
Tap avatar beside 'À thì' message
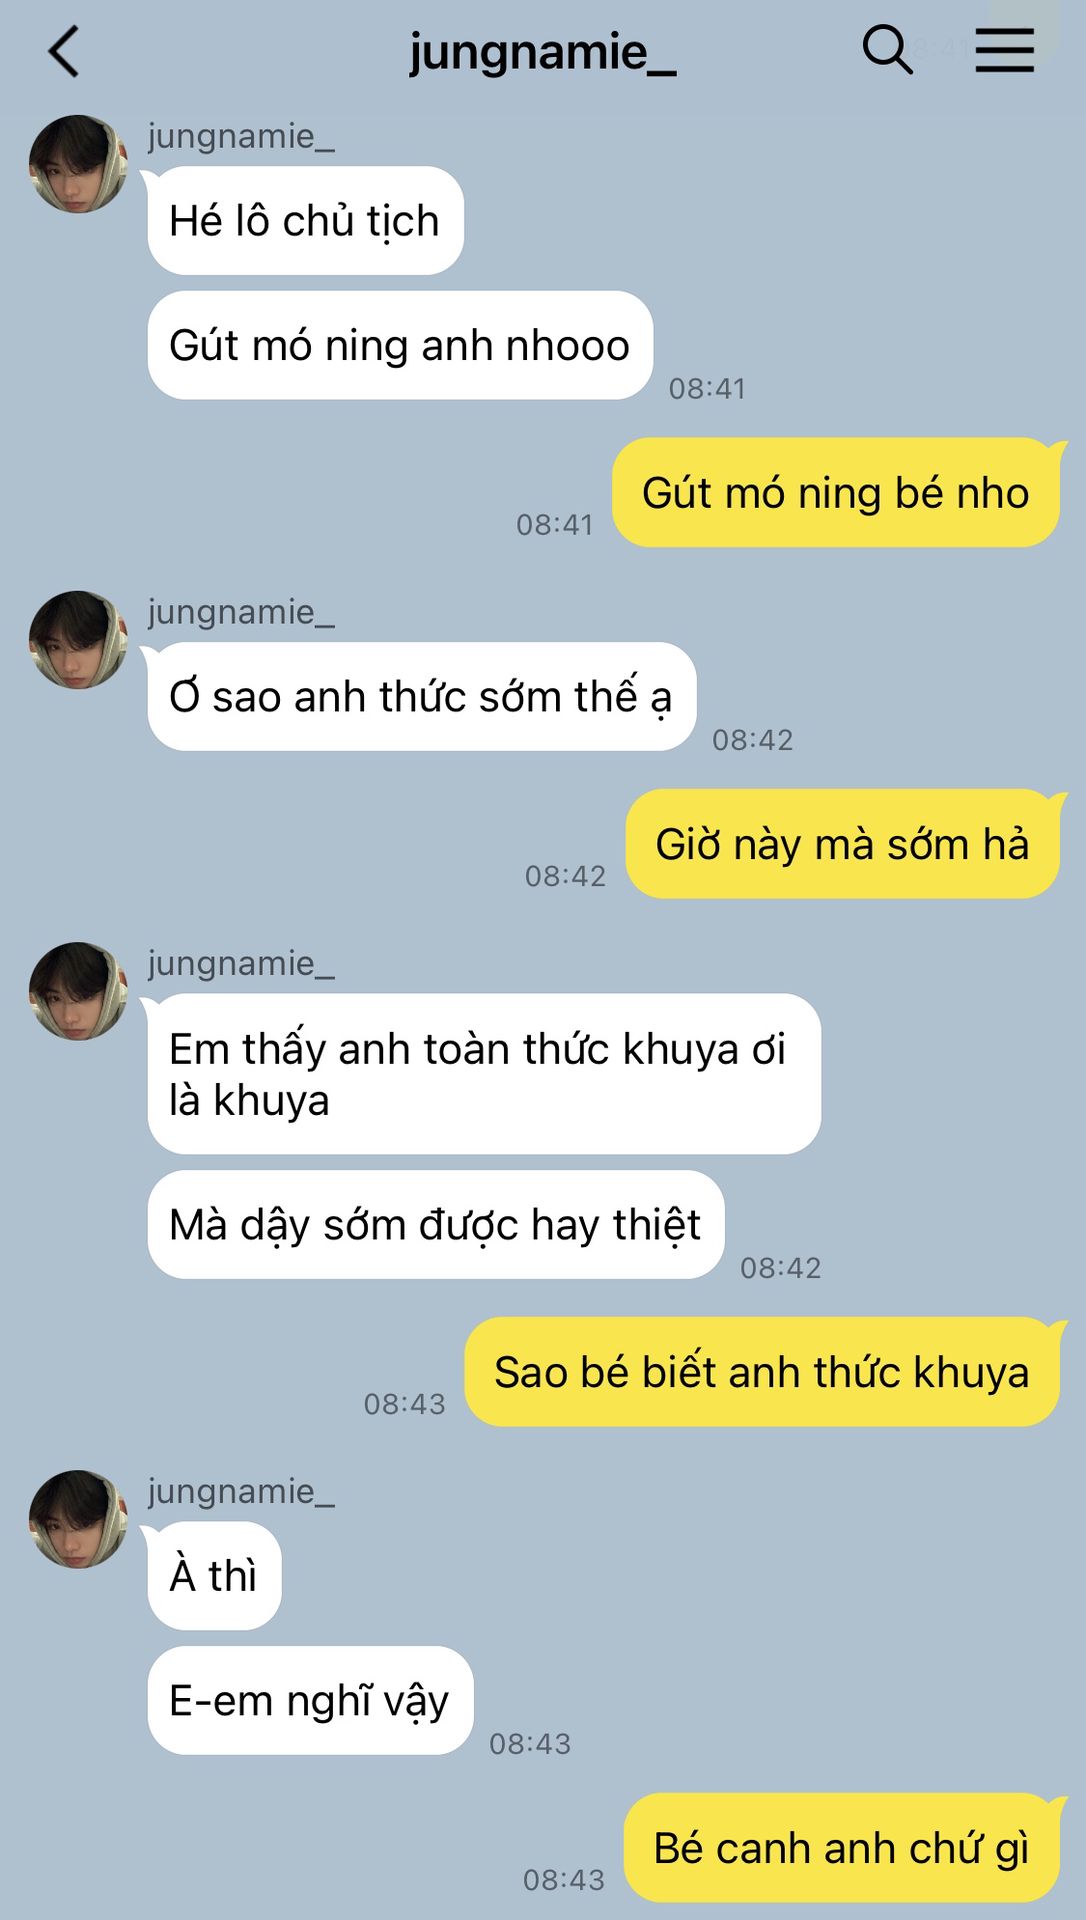point(78,1519)
